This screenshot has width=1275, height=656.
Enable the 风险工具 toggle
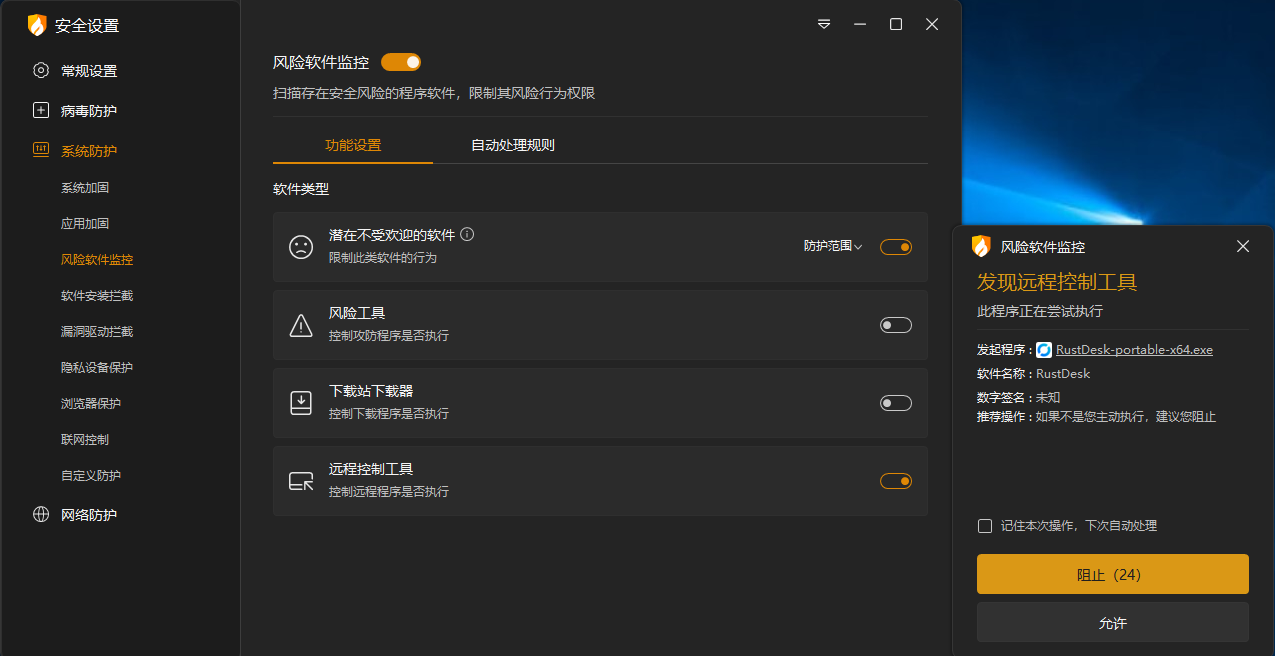[896, 325]
